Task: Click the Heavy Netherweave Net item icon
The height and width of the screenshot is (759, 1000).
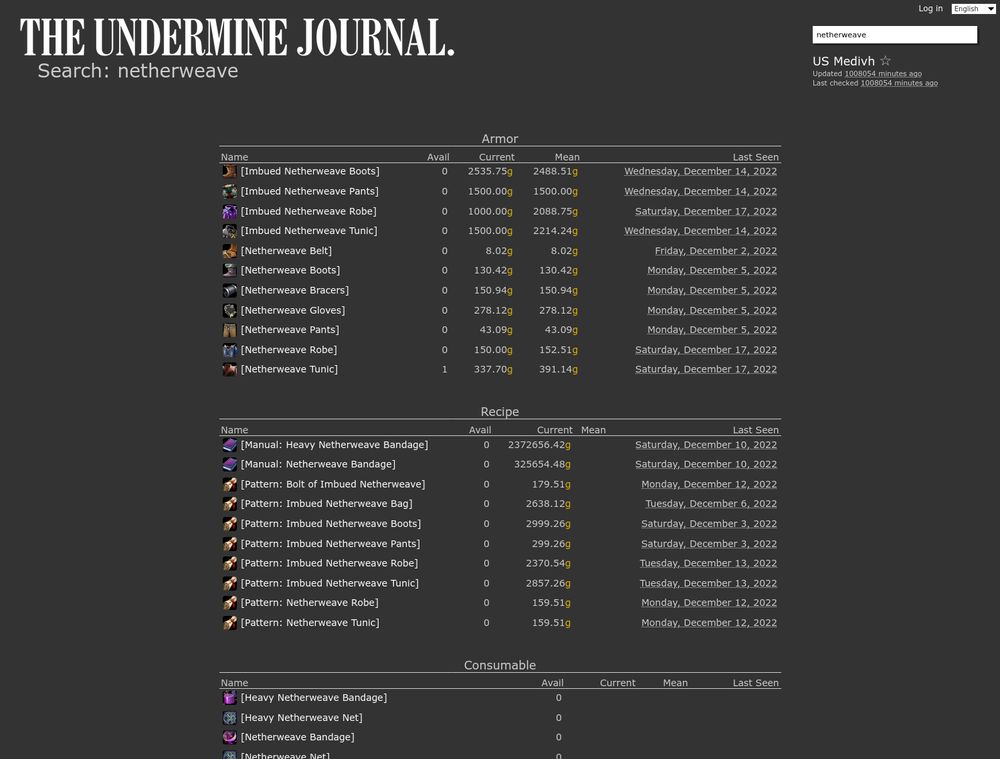Action: coord(229,717)
